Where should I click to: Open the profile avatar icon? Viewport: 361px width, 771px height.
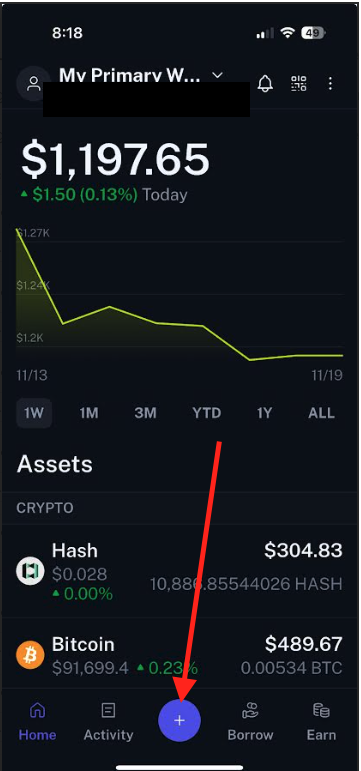click(x=33, y=83)
